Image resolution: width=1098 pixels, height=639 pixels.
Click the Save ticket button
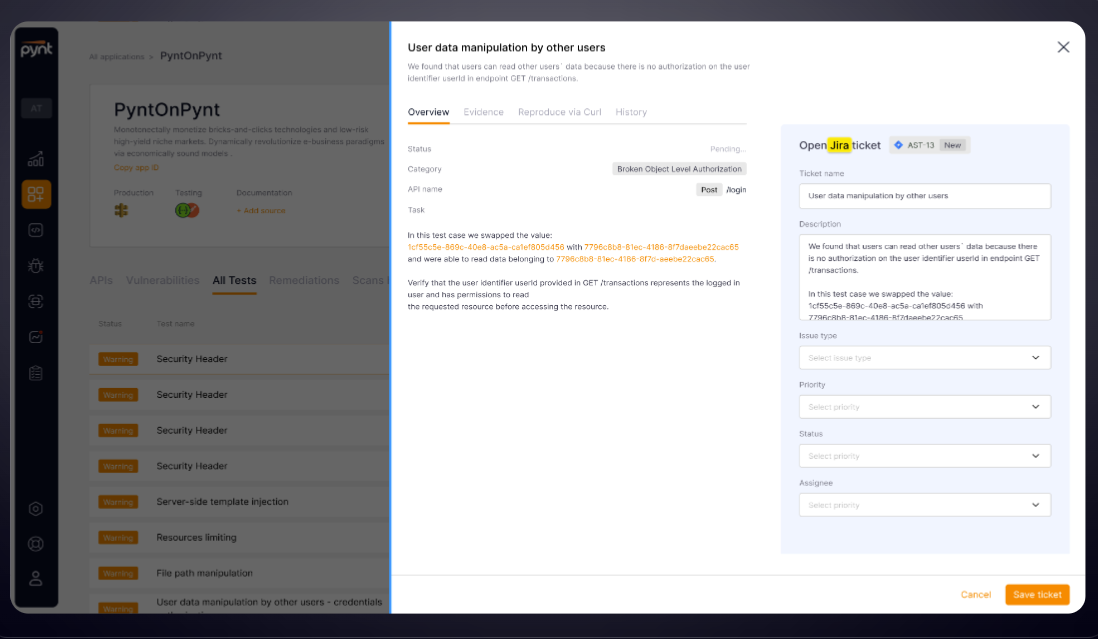pos(1037,594)
